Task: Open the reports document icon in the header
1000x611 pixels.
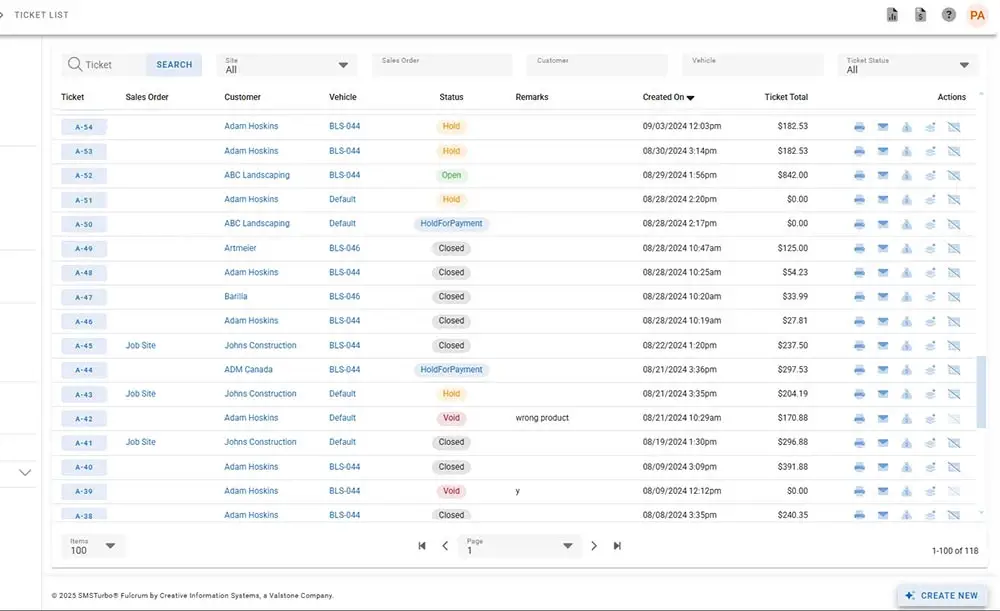Action: click(x=892, y=14)
